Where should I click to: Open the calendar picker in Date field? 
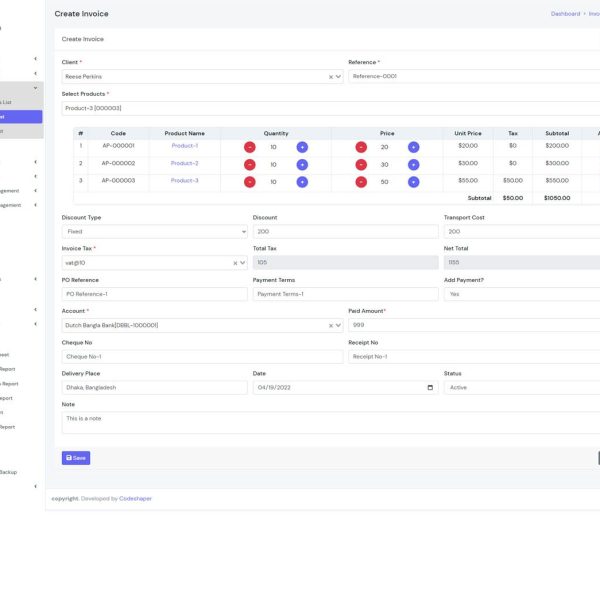tap(431, 387)
